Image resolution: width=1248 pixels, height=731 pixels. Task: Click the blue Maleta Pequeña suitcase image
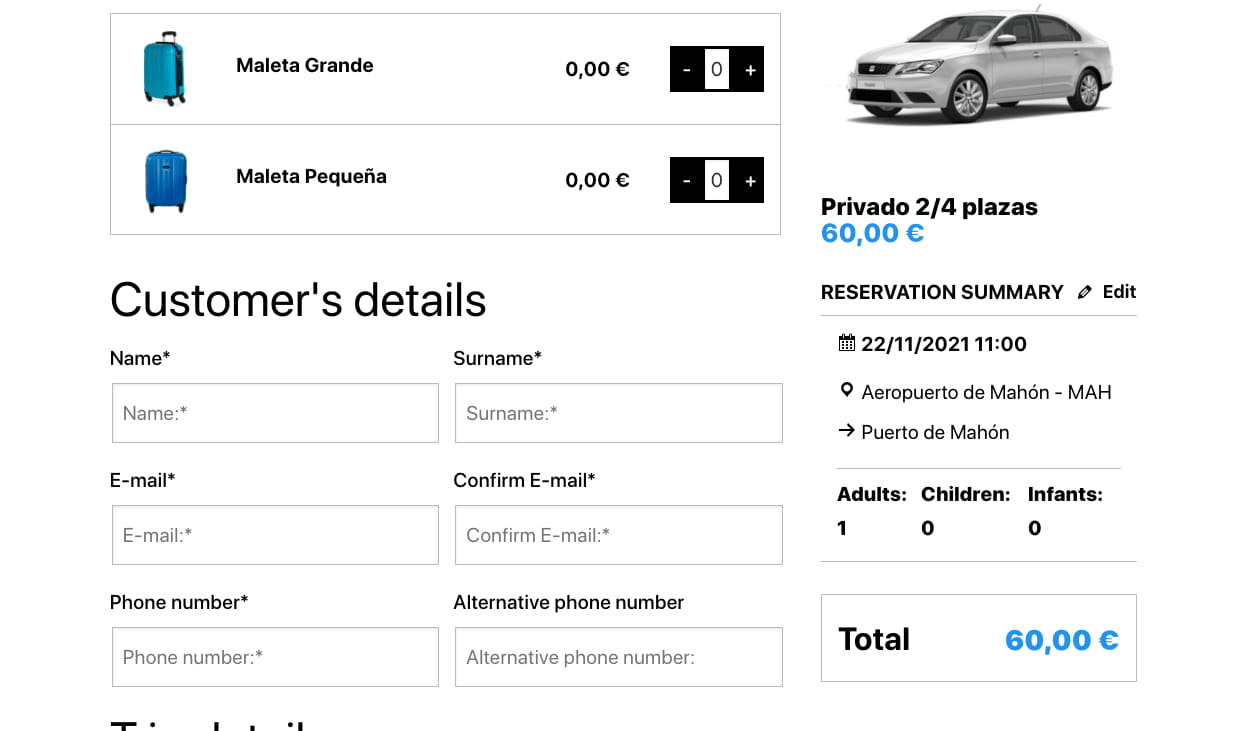click(x=166, y=181)
